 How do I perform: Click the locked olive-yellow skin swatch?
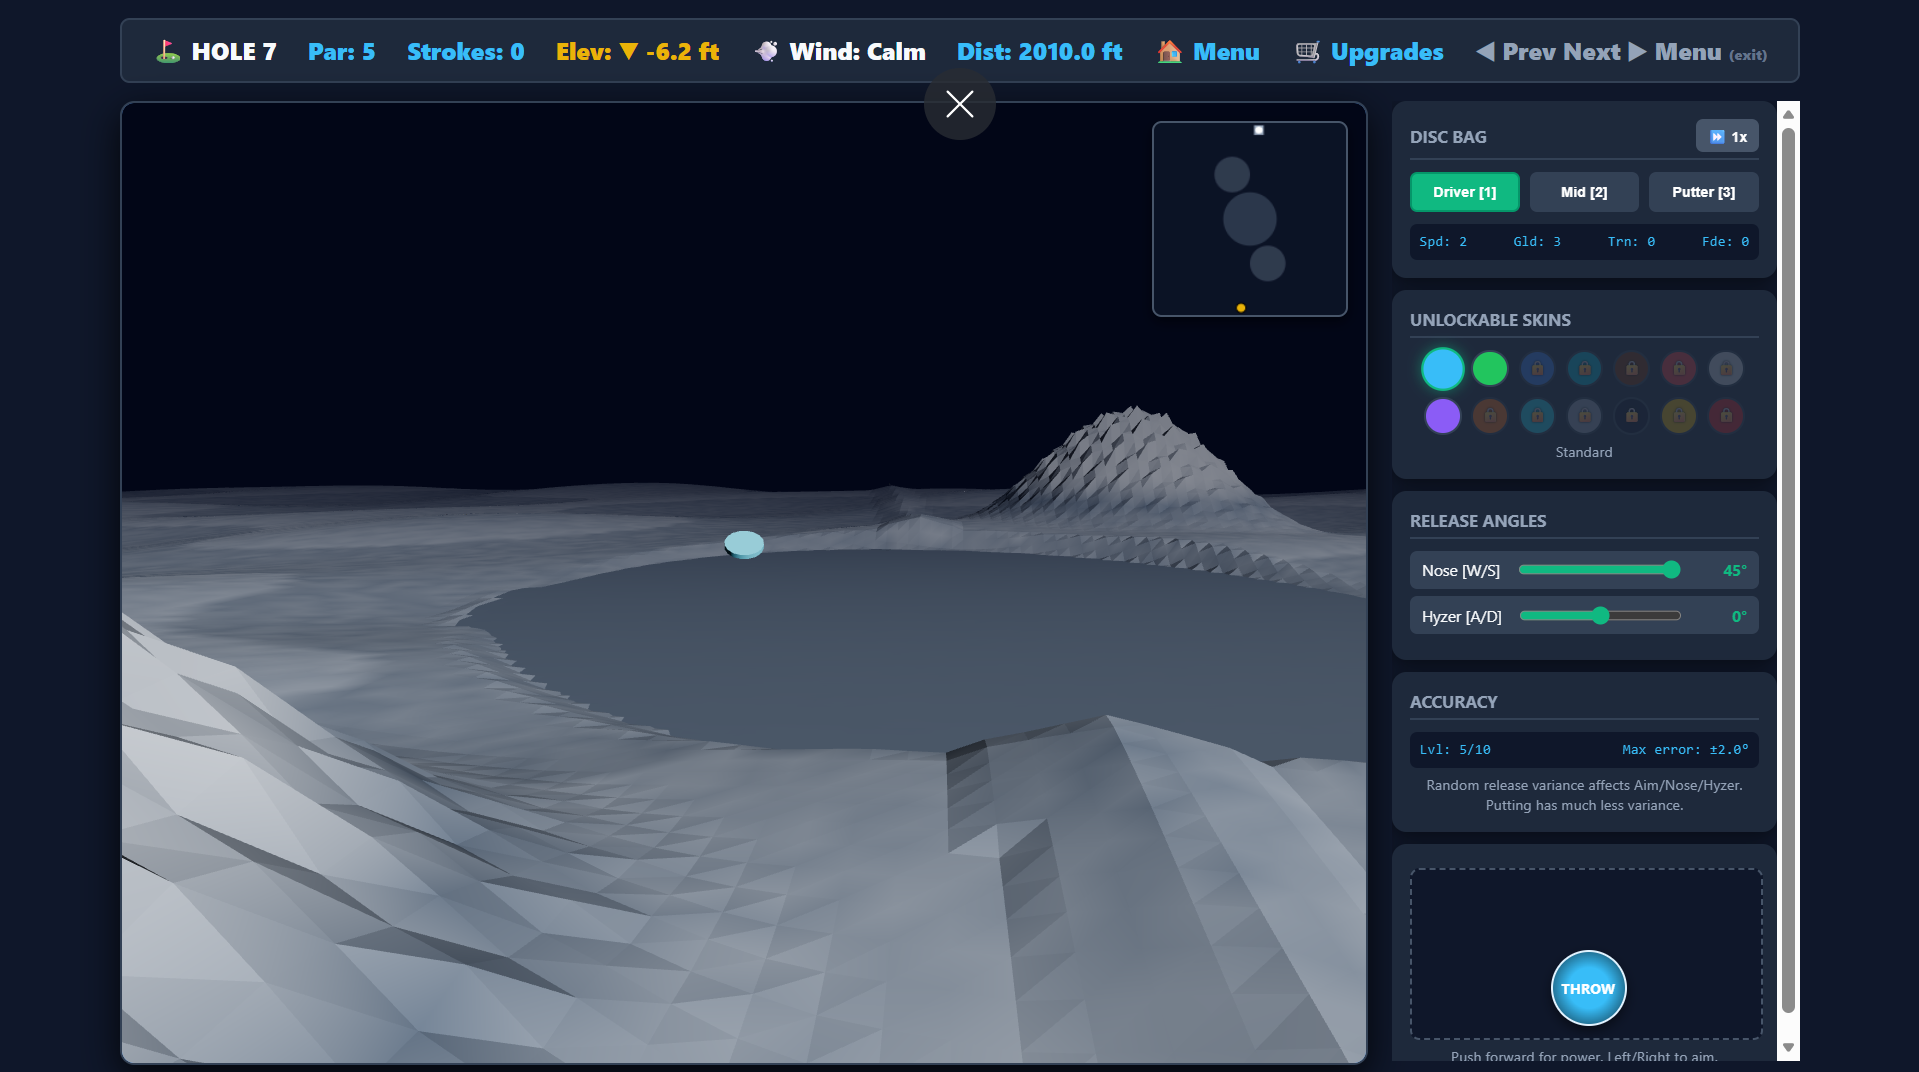pyautogui.click(x=1679, y=416)
